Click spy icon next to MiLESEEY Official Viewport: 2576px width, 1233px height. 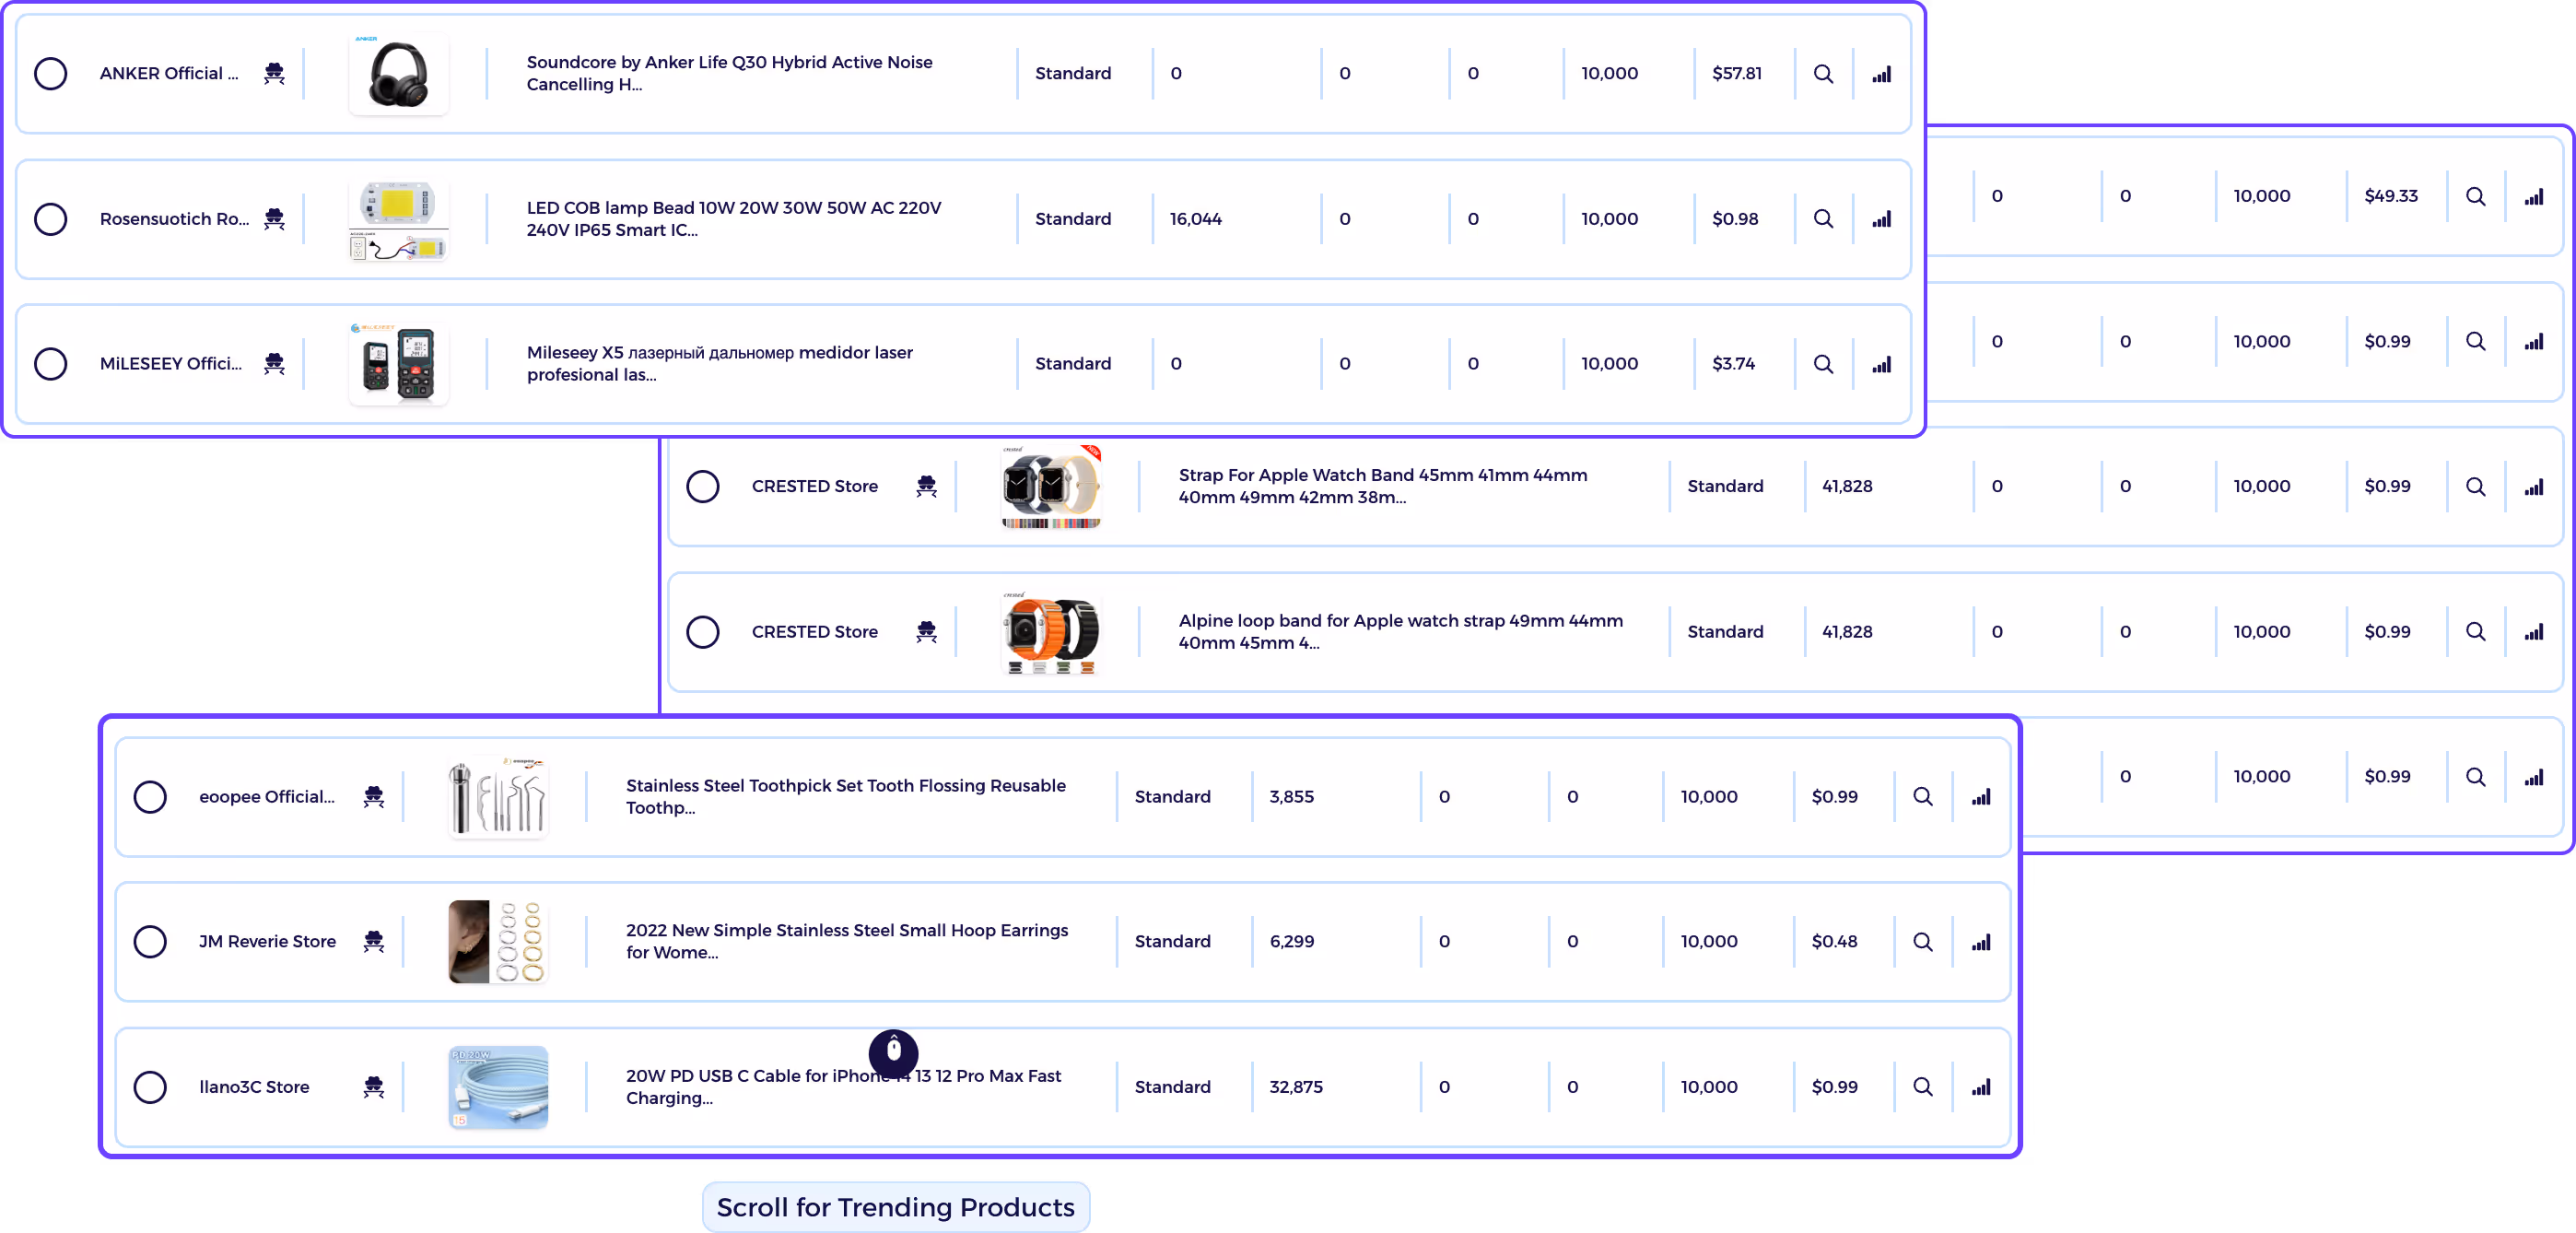(x=274, y=364)
